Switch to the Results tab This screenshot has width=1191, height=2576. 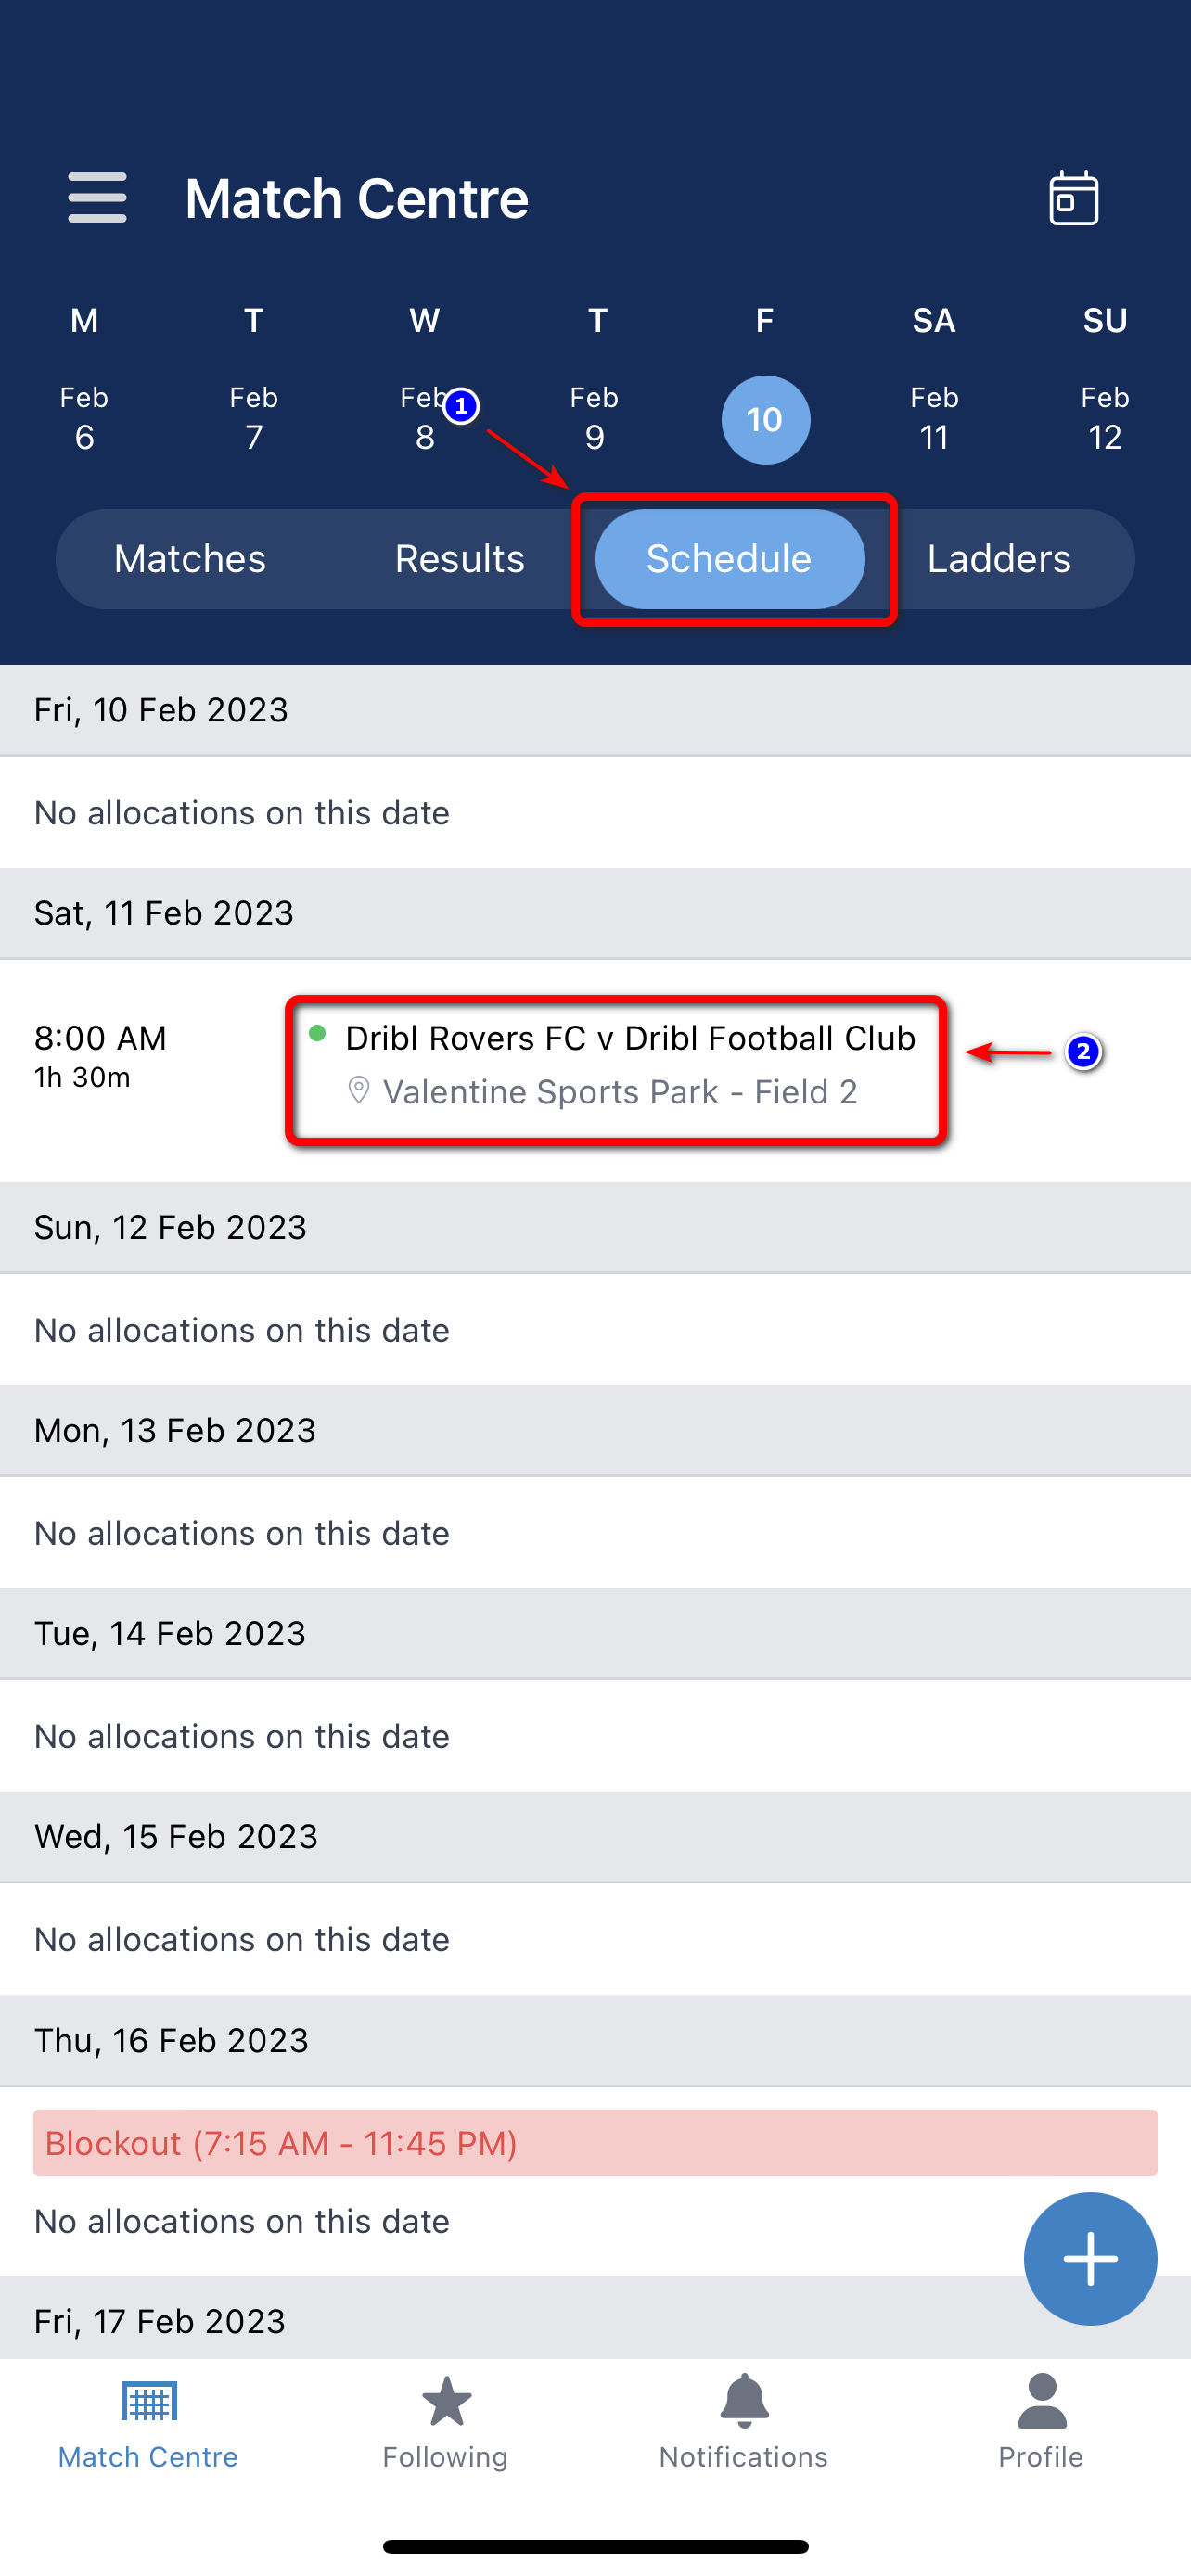click(x=460, y=558)
